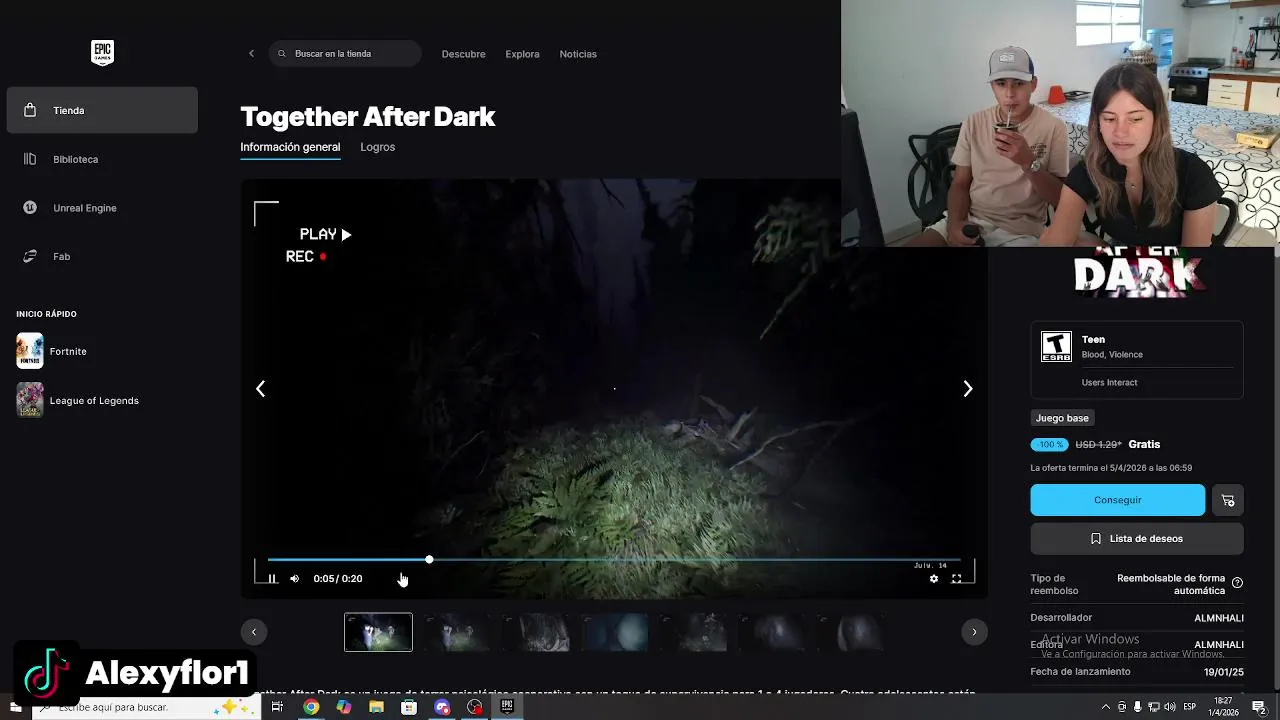Image resolution: width=1280 pixels, height=720 pixels.
Task: Select the fourth media thumbnail
Action: tap(615, 632)
